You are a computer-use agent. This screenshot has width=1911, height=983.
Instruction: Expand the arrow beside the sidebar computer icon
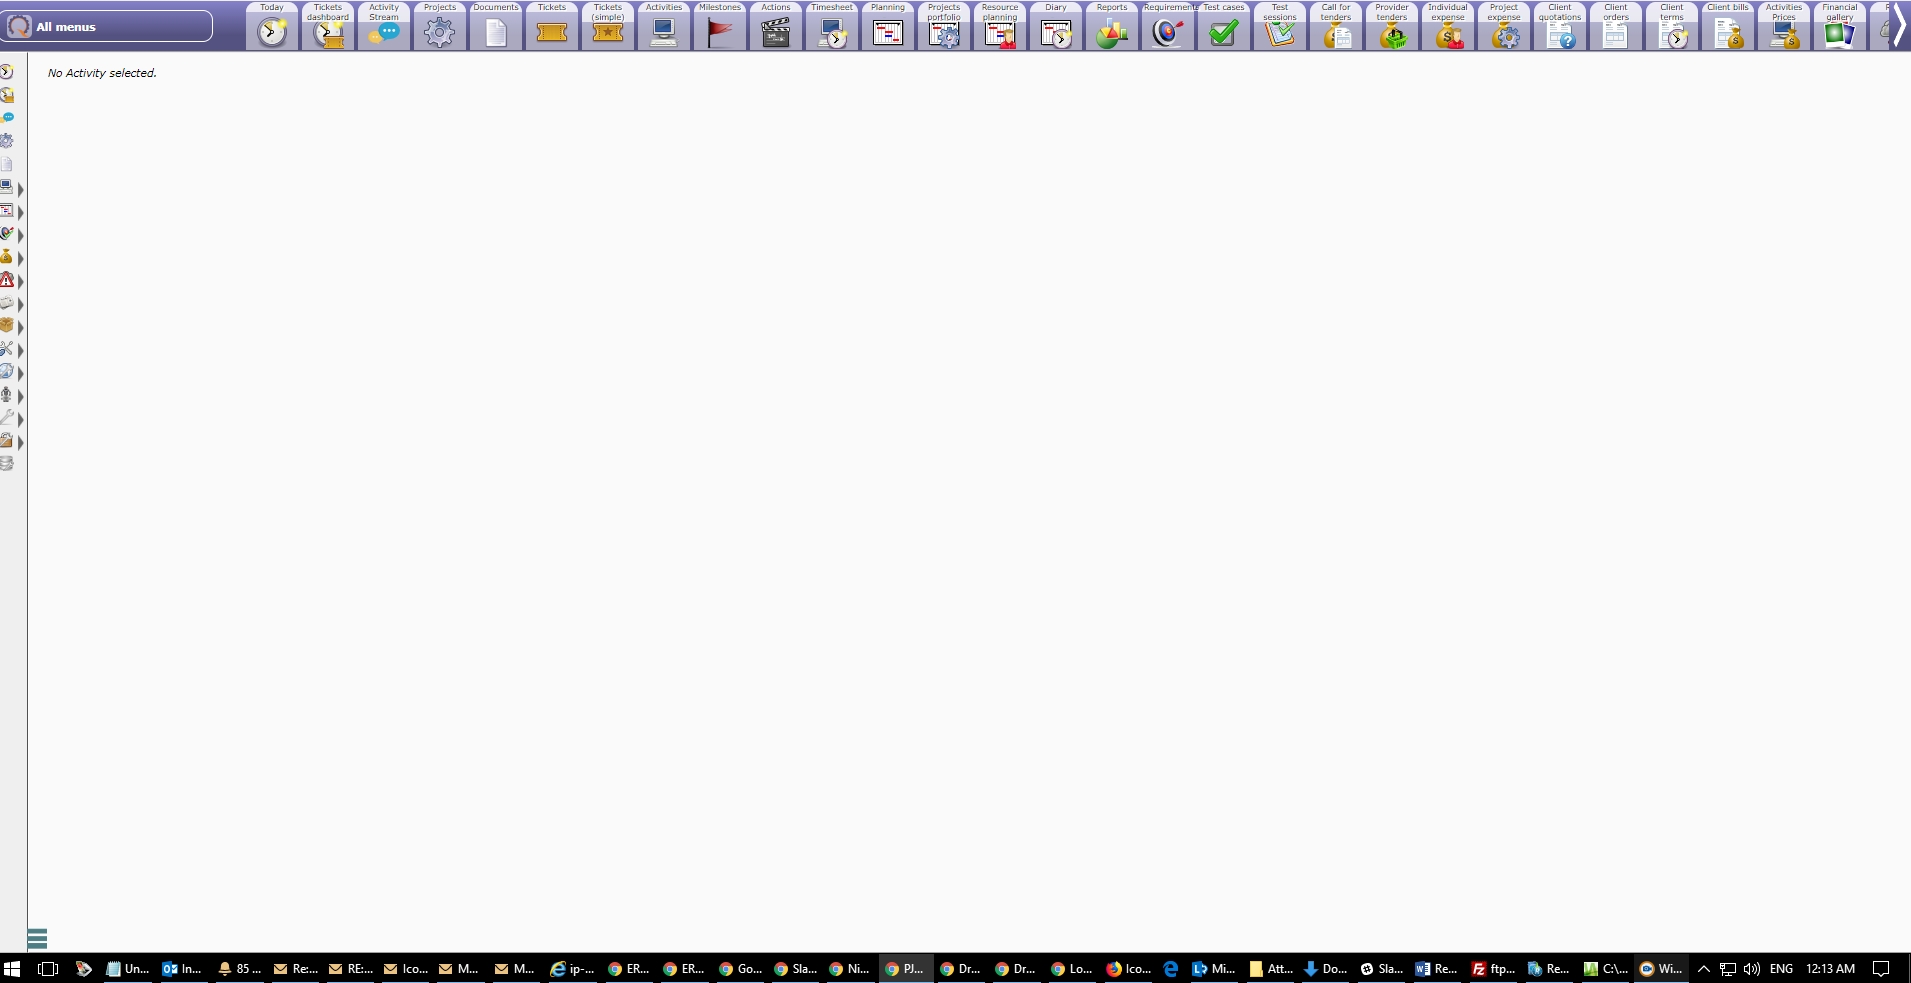click(20, 190)
